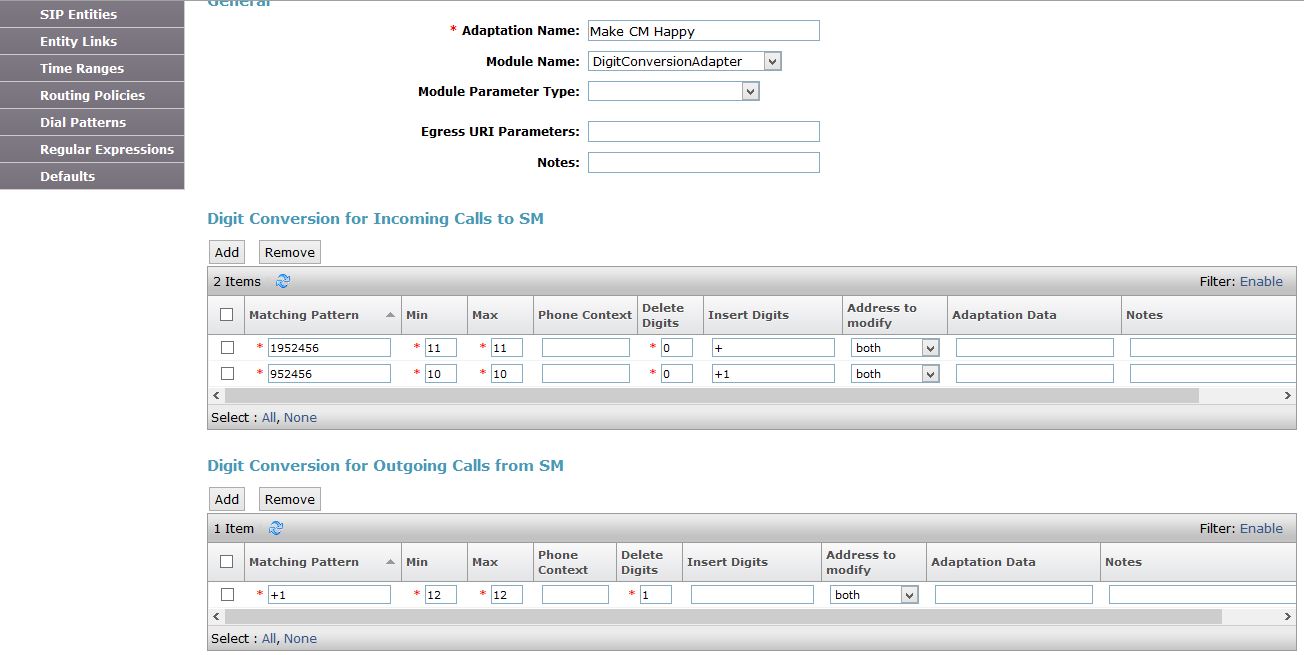The width and height of the screenshot is (1304, 655).
Task: Open Dial Patterns in the sidebar
Action: [83, 122]
